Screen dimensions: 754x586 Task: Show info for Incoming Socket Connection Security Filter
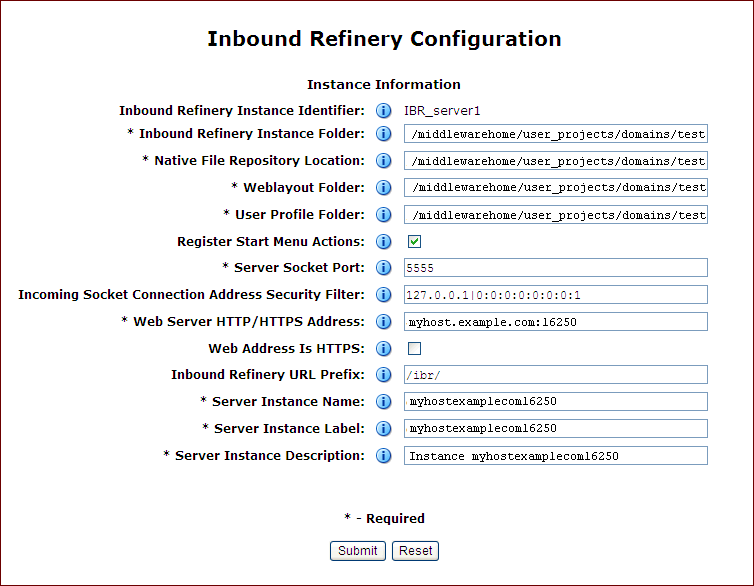coord(383,295)
